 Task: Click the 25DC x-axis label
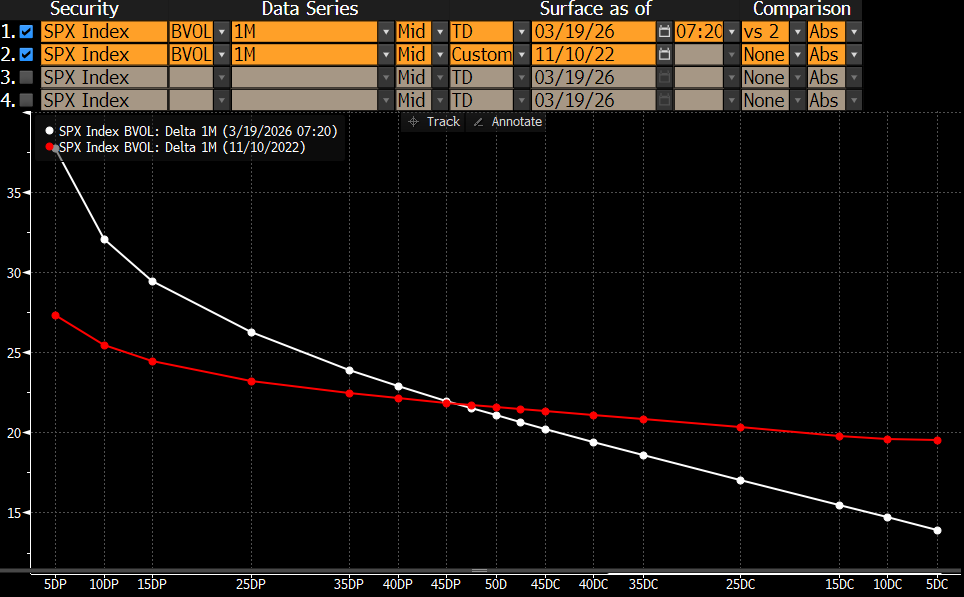tap(740, 584)
